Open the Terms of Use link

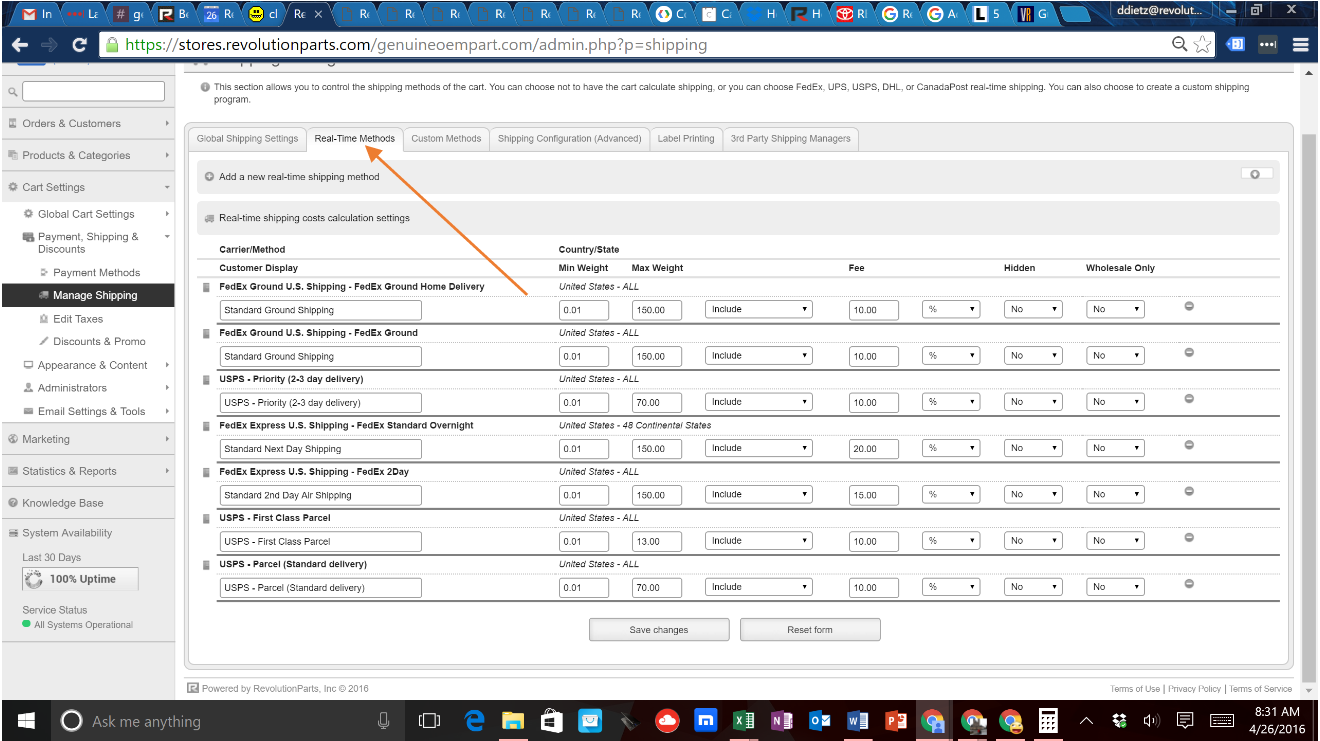pos(1135,689)
